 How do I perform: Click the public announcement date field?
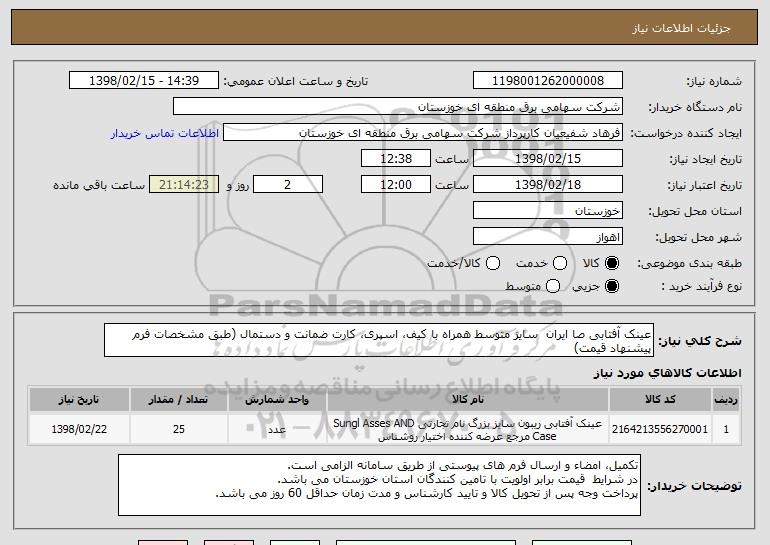click(144, 81)
